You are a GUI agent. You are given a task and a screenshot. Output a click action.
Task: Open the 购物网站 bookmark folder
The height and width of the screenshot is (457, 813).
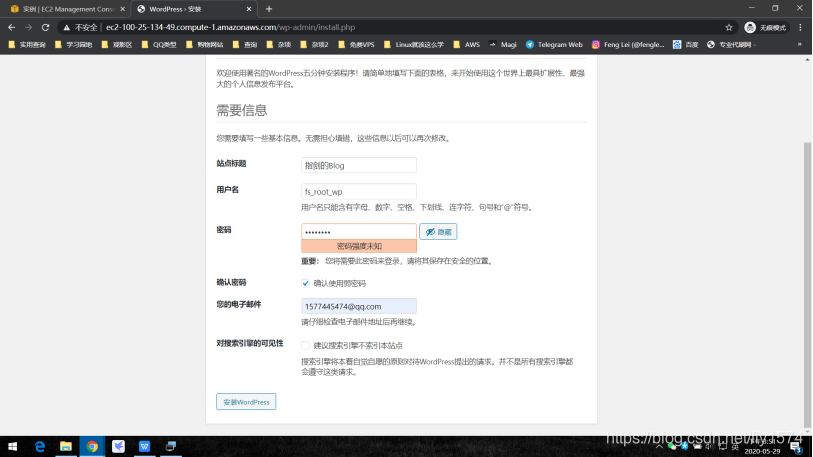pos(204,45)
